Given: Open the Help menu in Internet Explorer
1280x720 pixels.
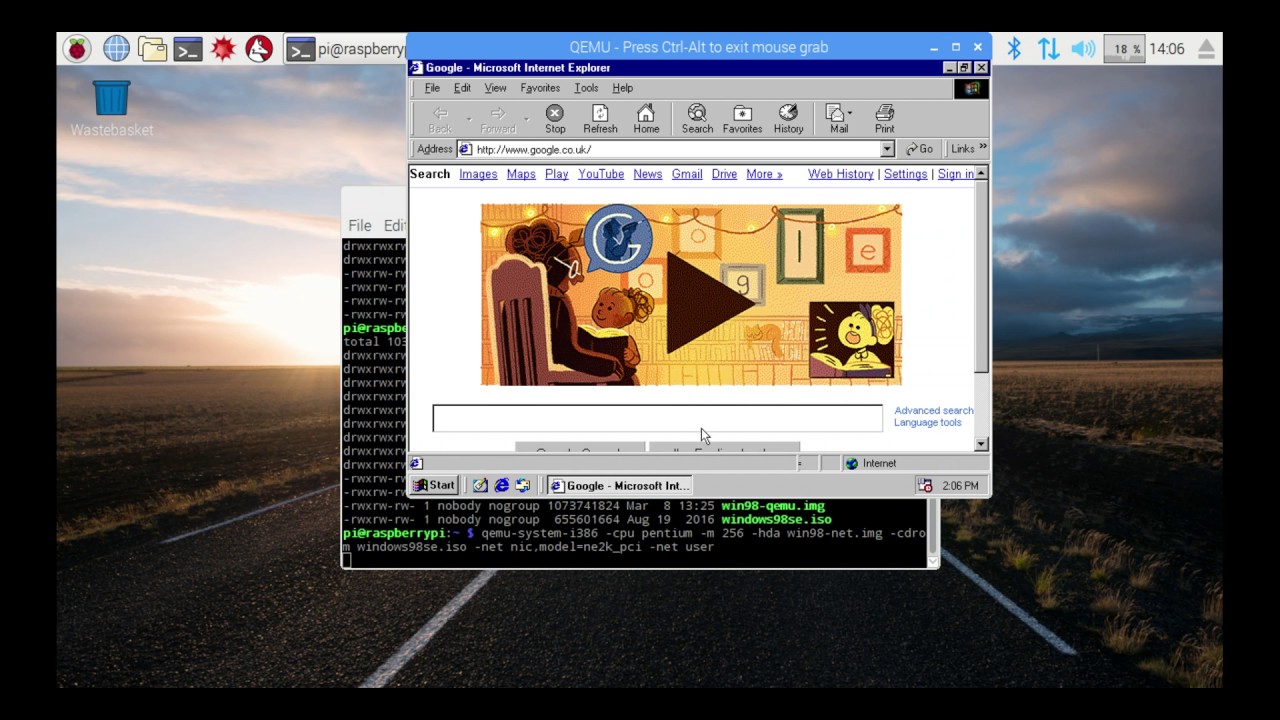Looking at the screenshot, I should 622,88.
